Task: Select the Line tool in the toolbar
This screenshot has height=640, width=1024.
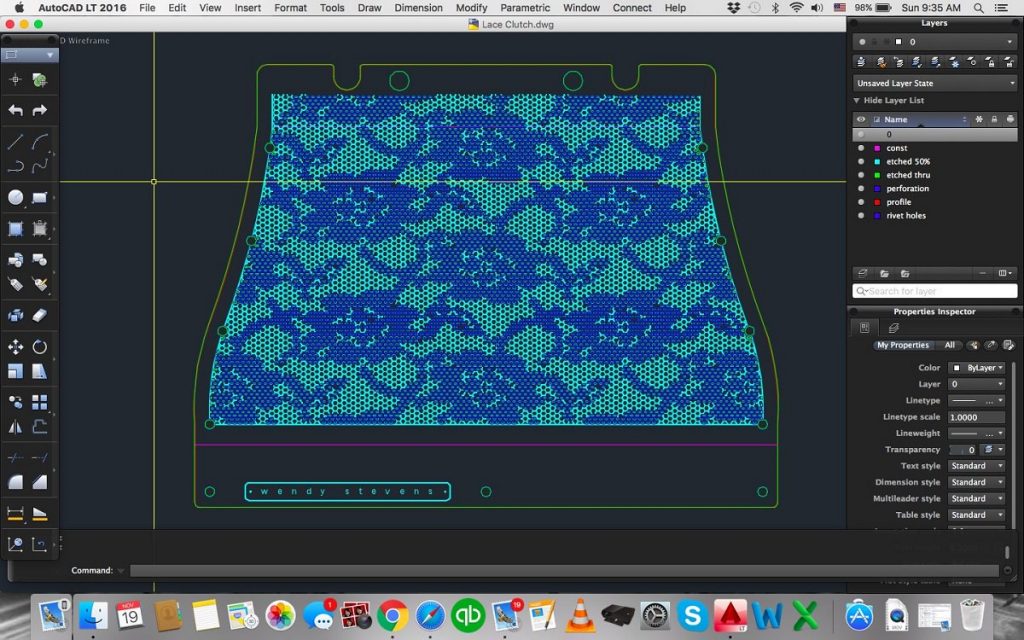Action: (x=14, y=140)
